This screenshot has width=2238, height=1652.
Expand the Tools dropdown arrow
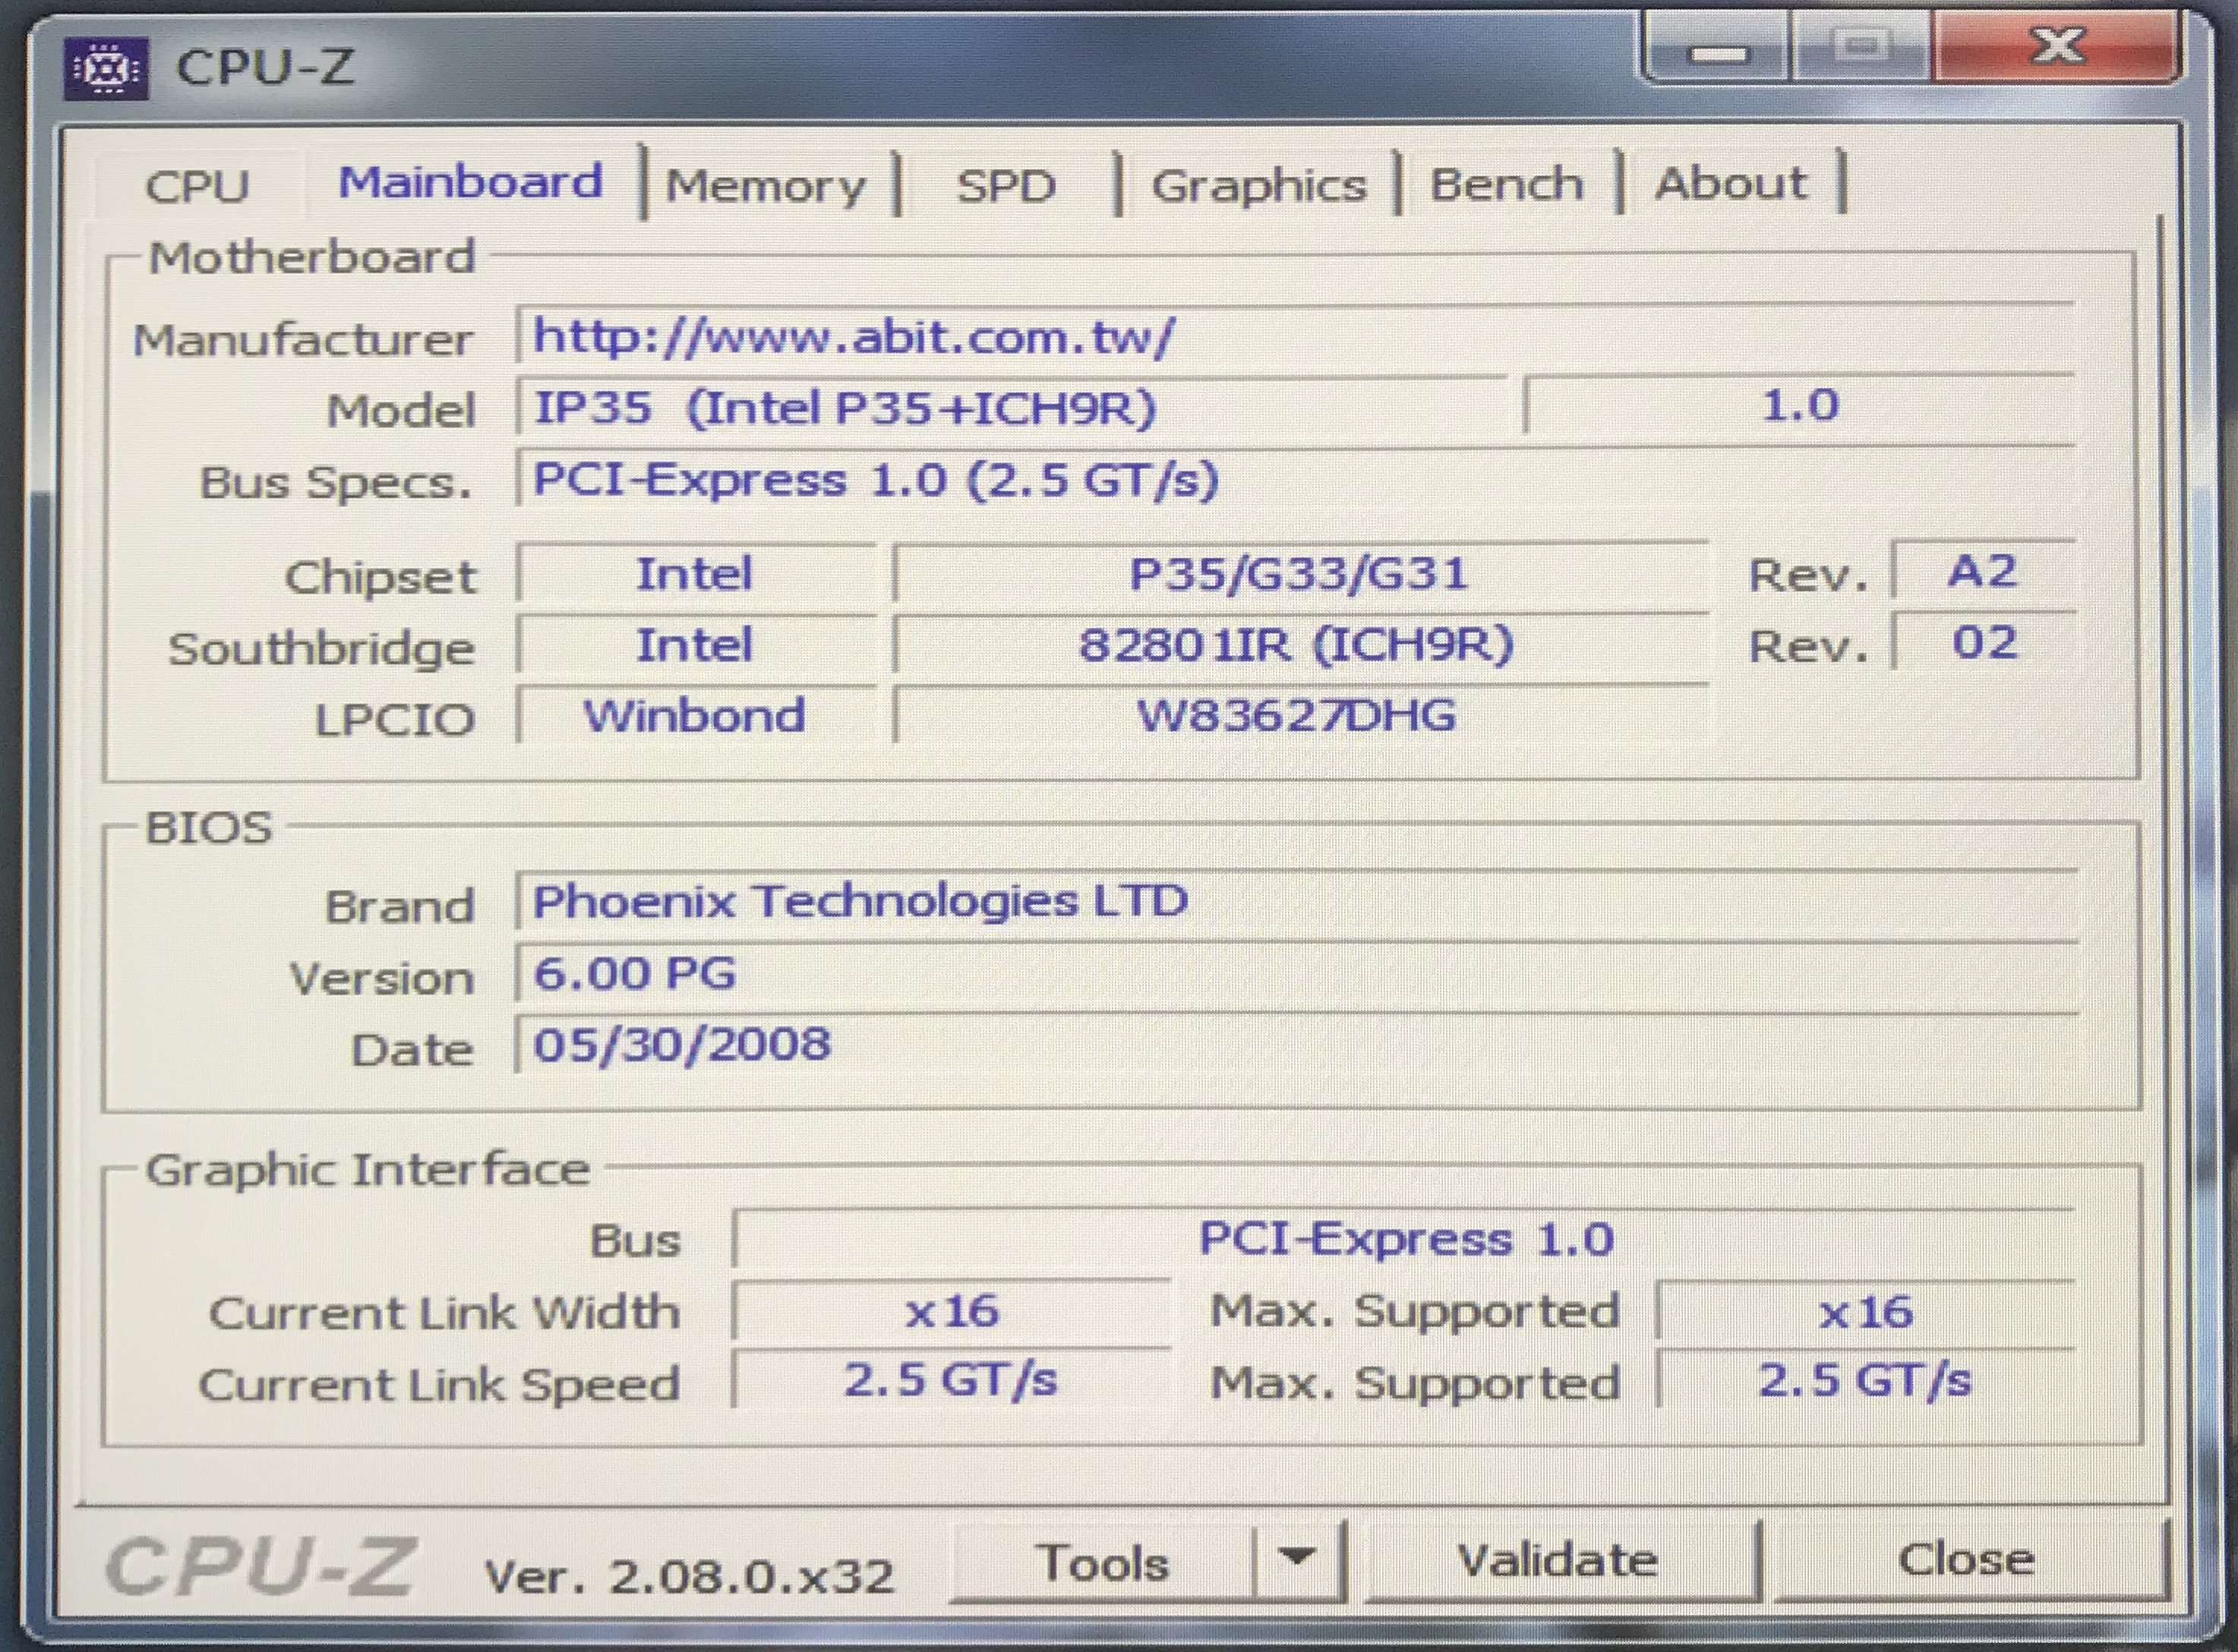click(1297, 1558)
